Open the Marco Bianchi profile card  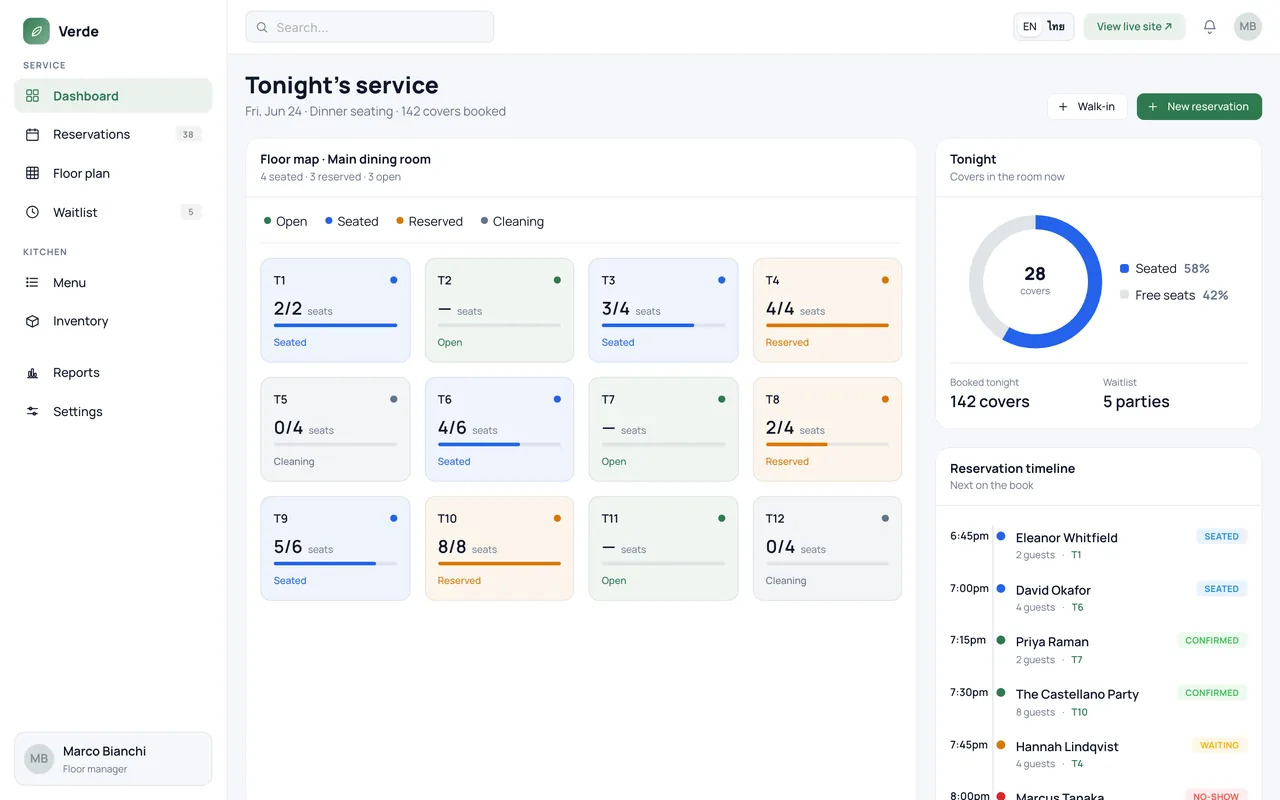click(113, 759)
